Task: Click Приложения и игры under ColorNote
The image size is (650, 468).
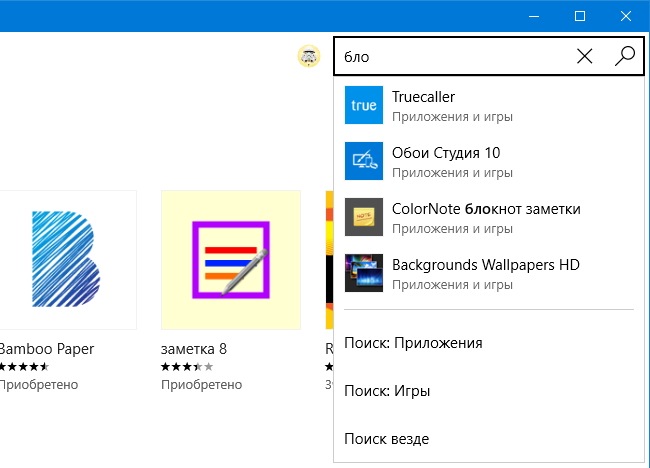Action: point(452,229)
